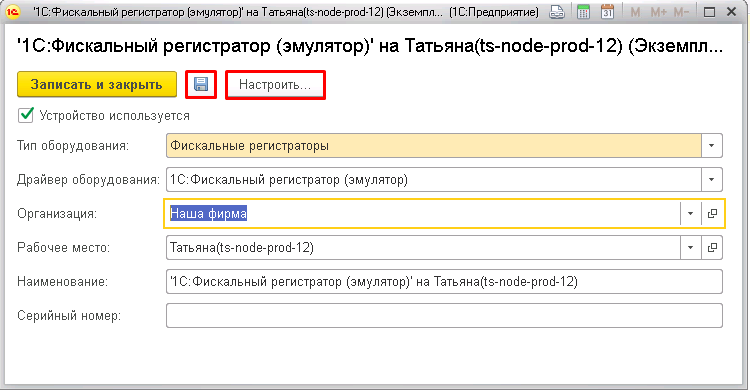This screenshot has height=390, width=750.
Task: Maximize the window
Action: [709, 12]
